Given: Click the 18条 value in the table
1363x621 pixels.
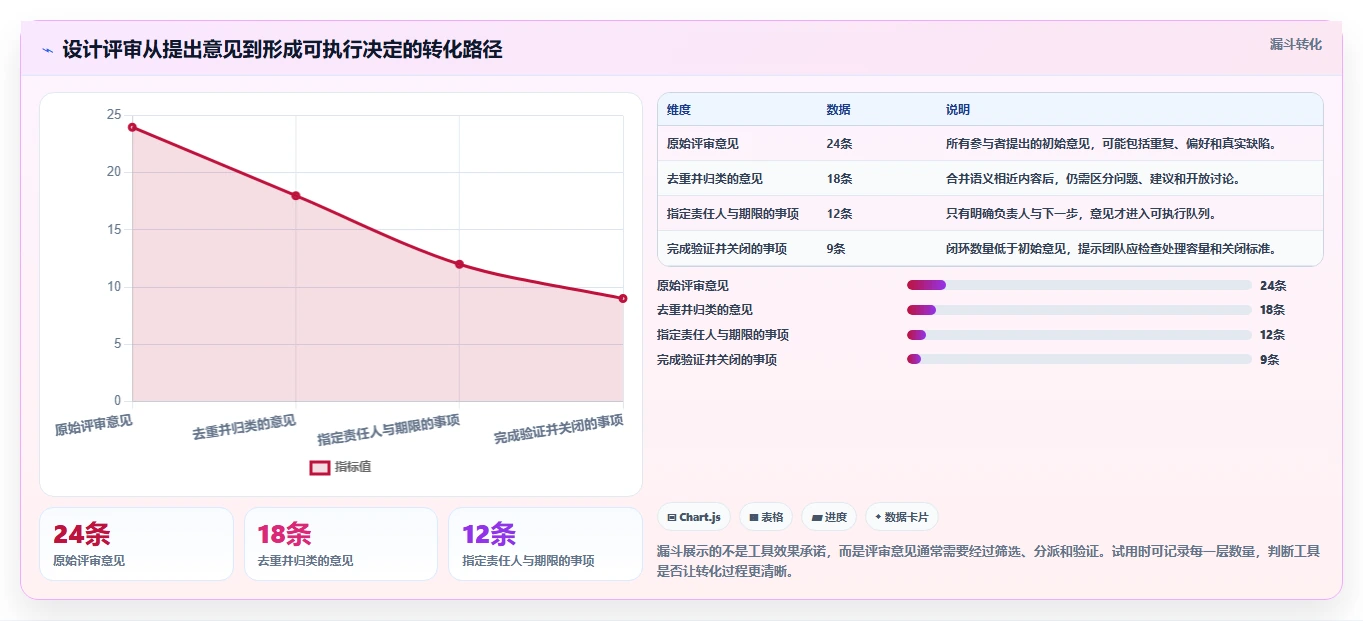Looking at the screenshot, I should (840, 179).
